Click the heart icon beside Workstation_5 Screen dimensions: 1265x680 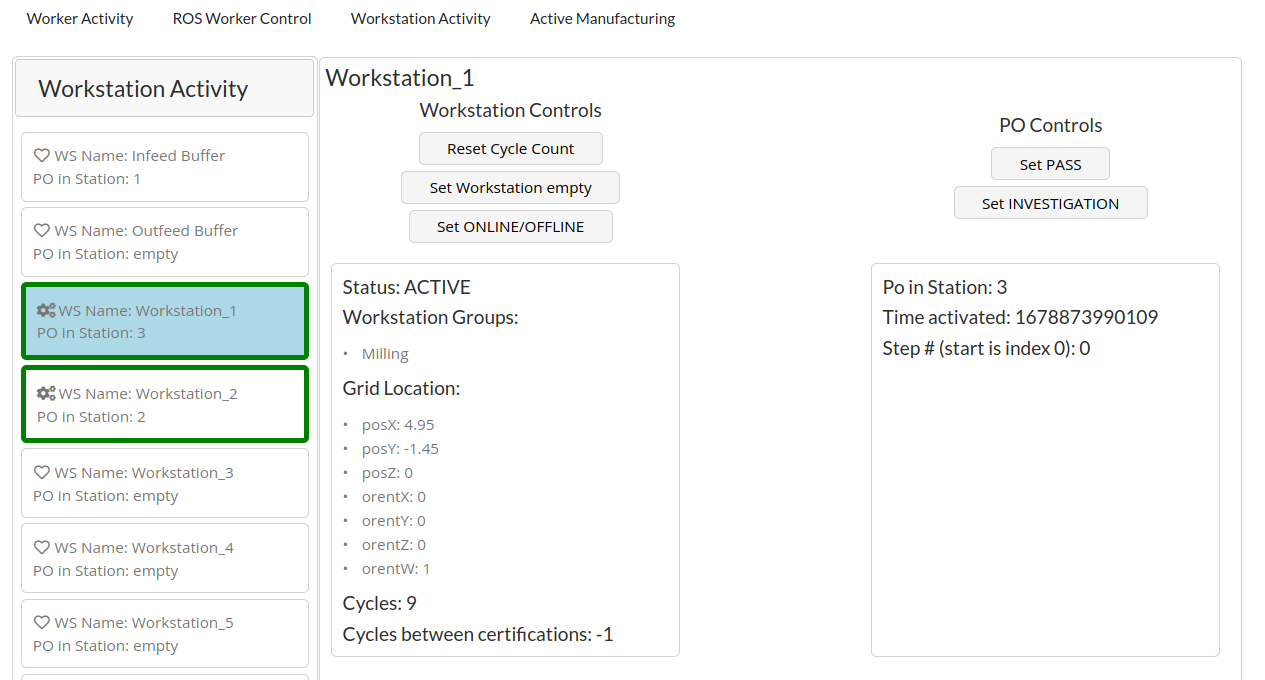click(x=42, y=623)
